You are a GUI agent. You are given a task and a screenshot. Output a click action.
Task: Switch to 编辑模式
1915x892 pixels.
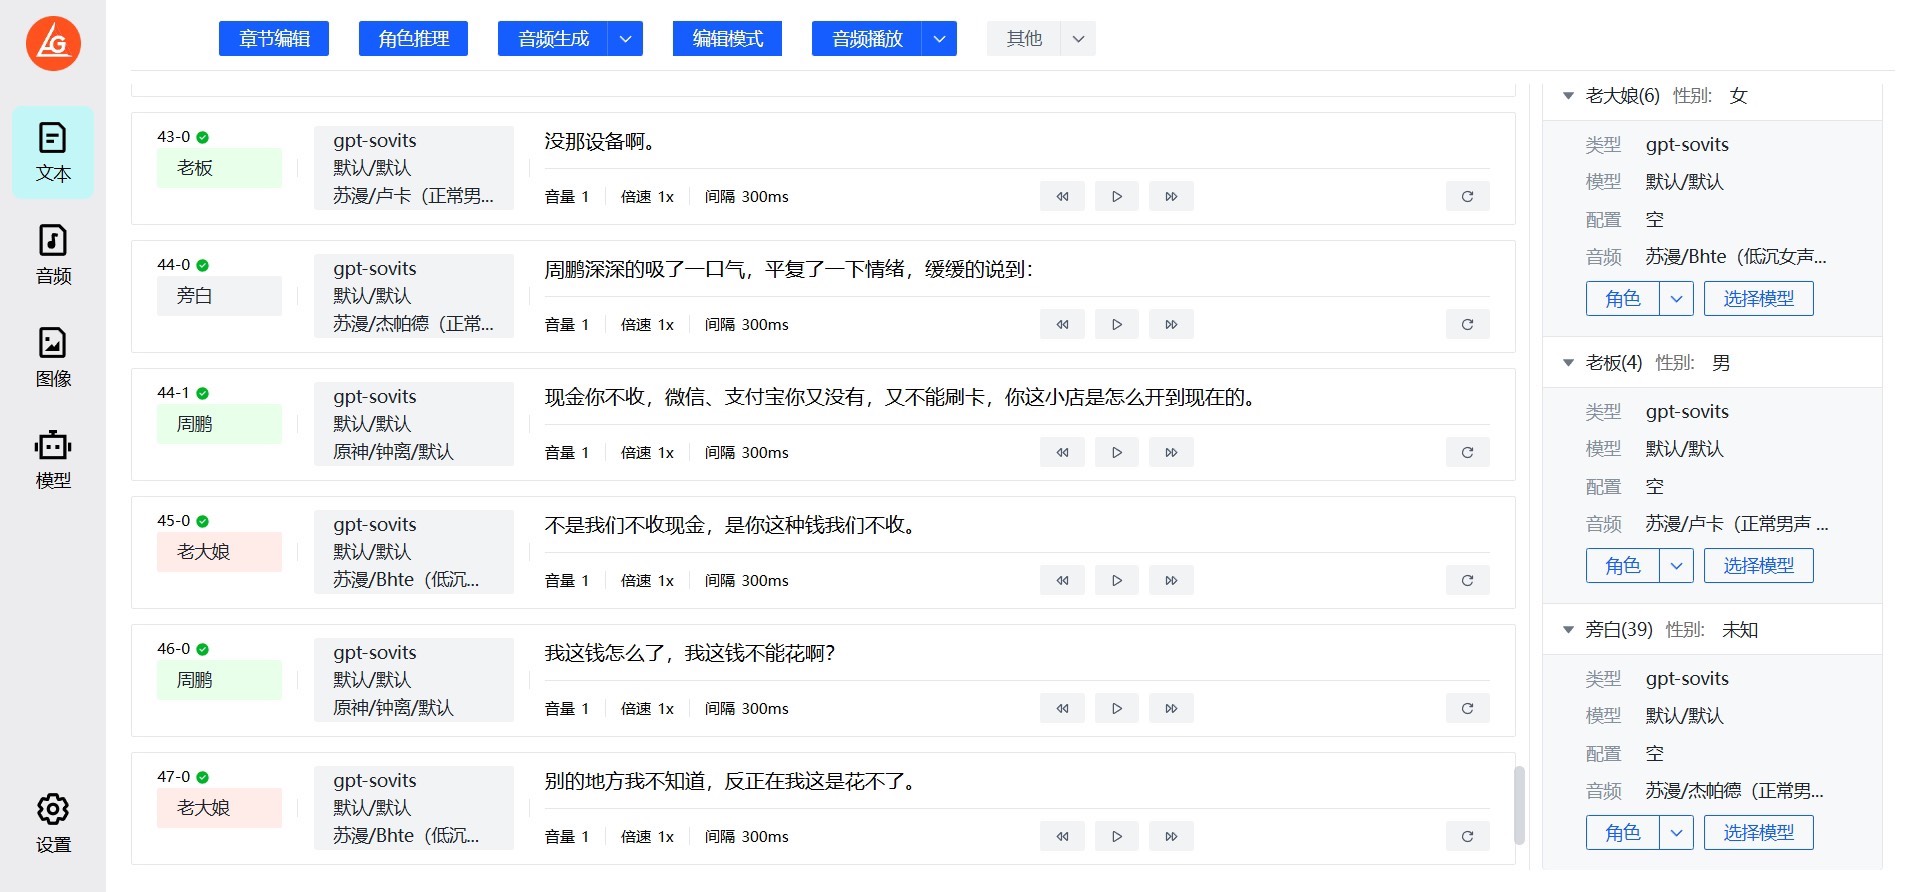point(727,39)
